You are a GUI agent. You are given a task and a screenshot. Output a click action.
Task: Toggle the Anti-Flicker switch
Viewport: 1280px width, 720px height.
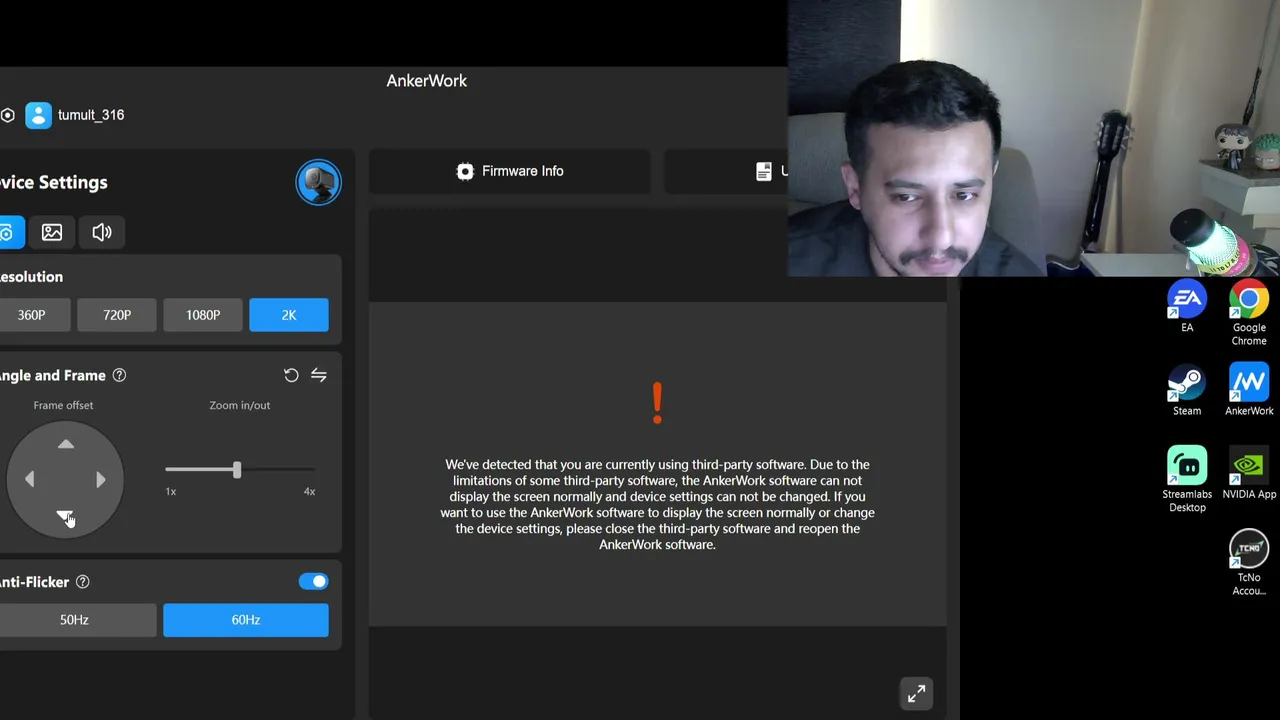(313, 581)
